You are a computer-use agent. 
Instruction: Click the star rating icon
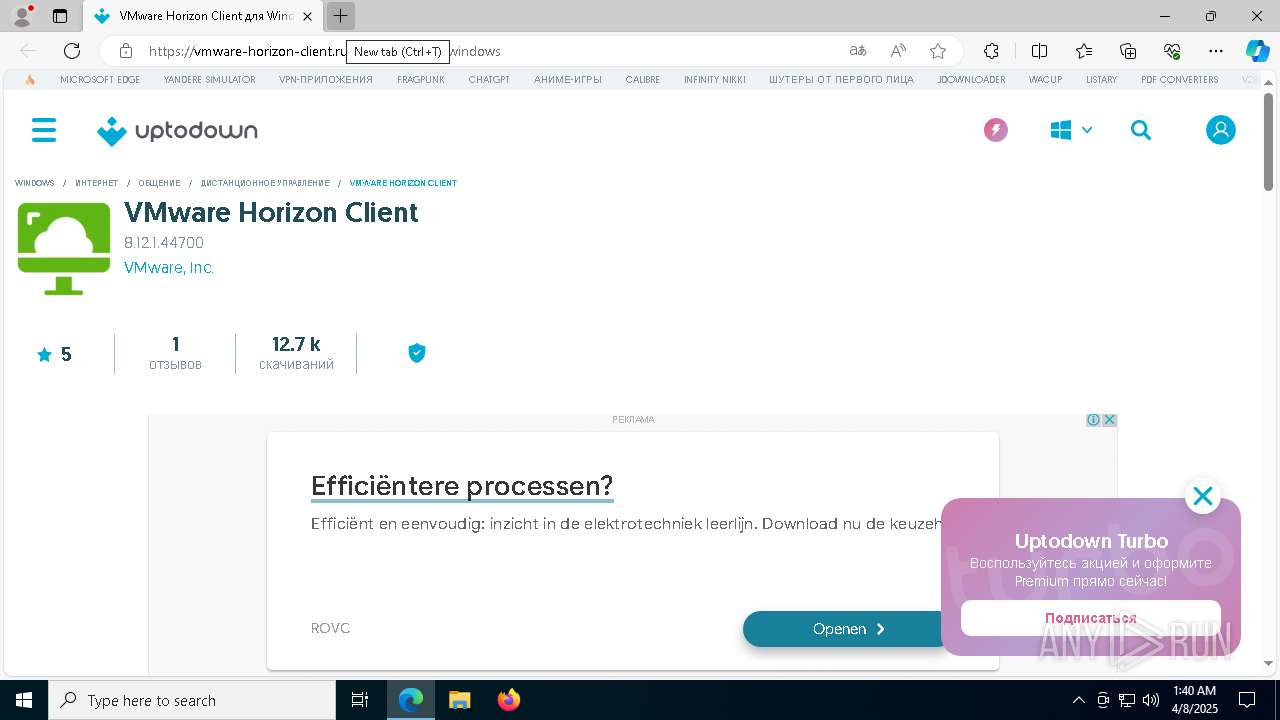tap(44, 355)
